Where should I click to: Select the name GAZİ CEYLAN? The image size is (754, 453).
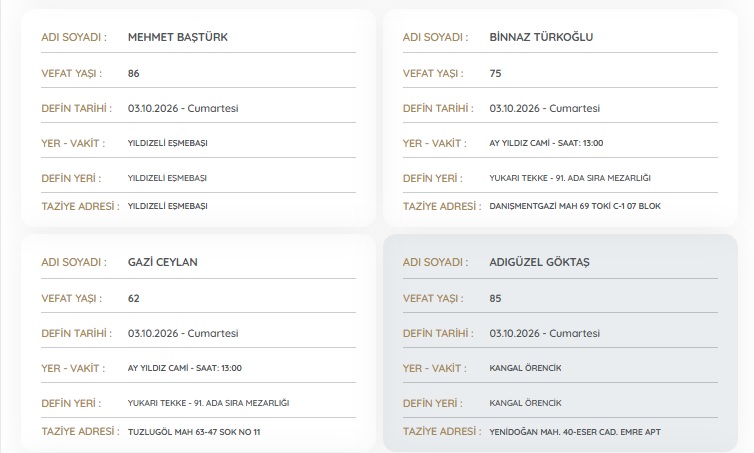pyautogui.click(x=163, y=262)
